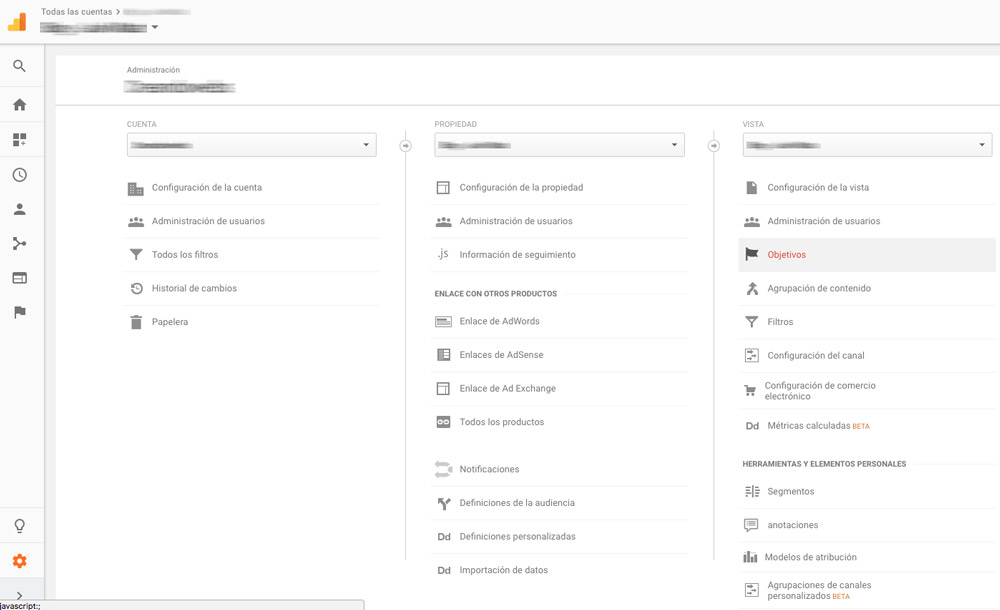Image resolution: width=1000 pixels, height=610 pixels.
Task: Open the Propiedad selector dropdown
Action: [x=558, y=144]
